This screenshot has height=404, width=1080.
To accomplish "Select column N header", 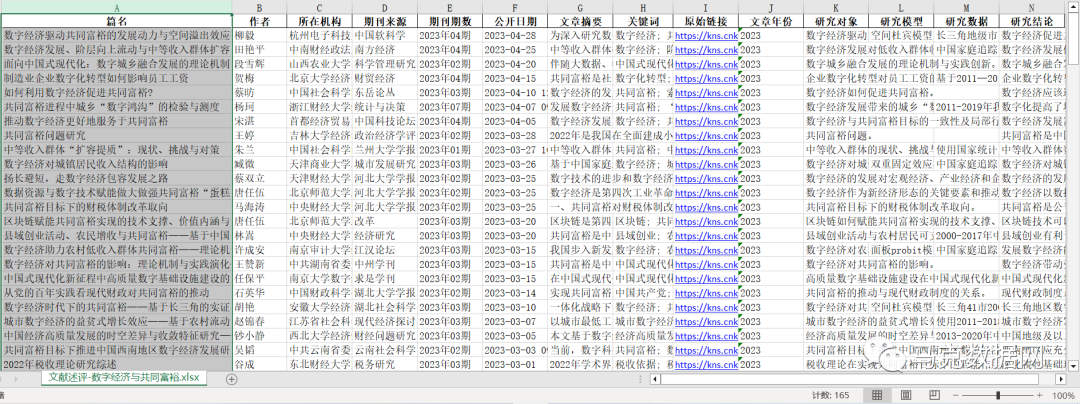I will click(1031, 6).
